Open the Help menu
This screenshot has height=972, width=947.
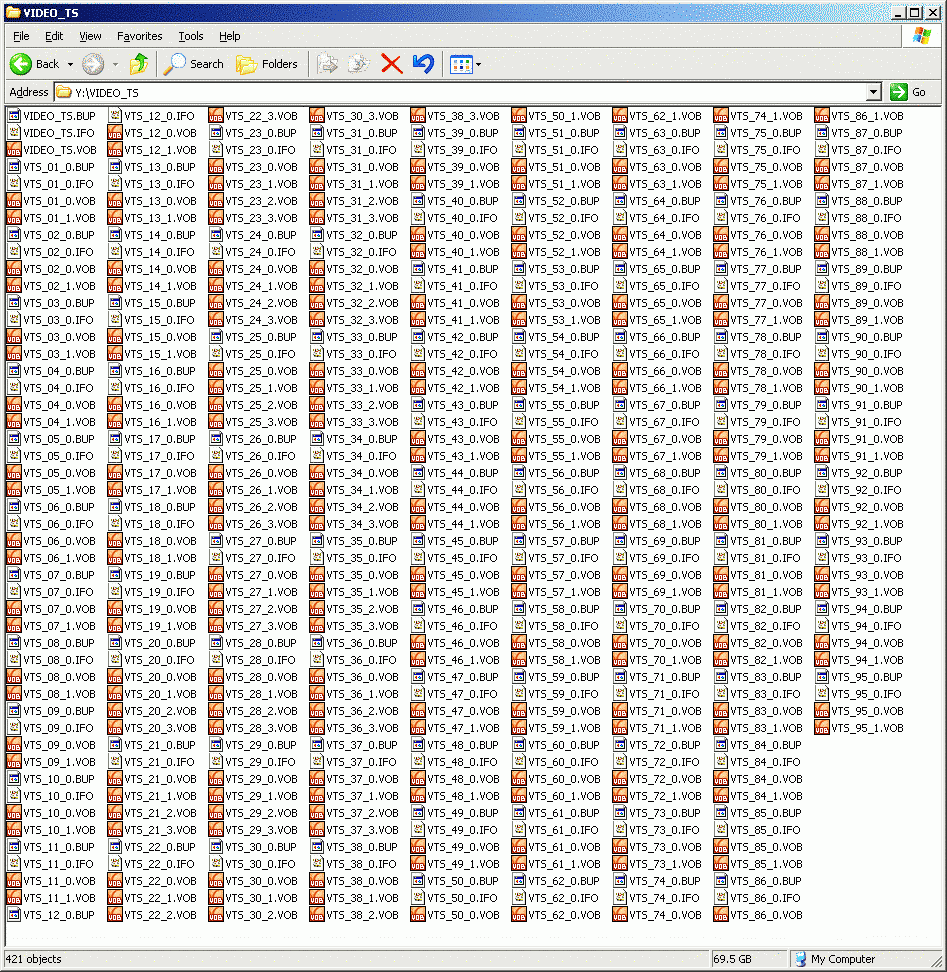point(229,36)
